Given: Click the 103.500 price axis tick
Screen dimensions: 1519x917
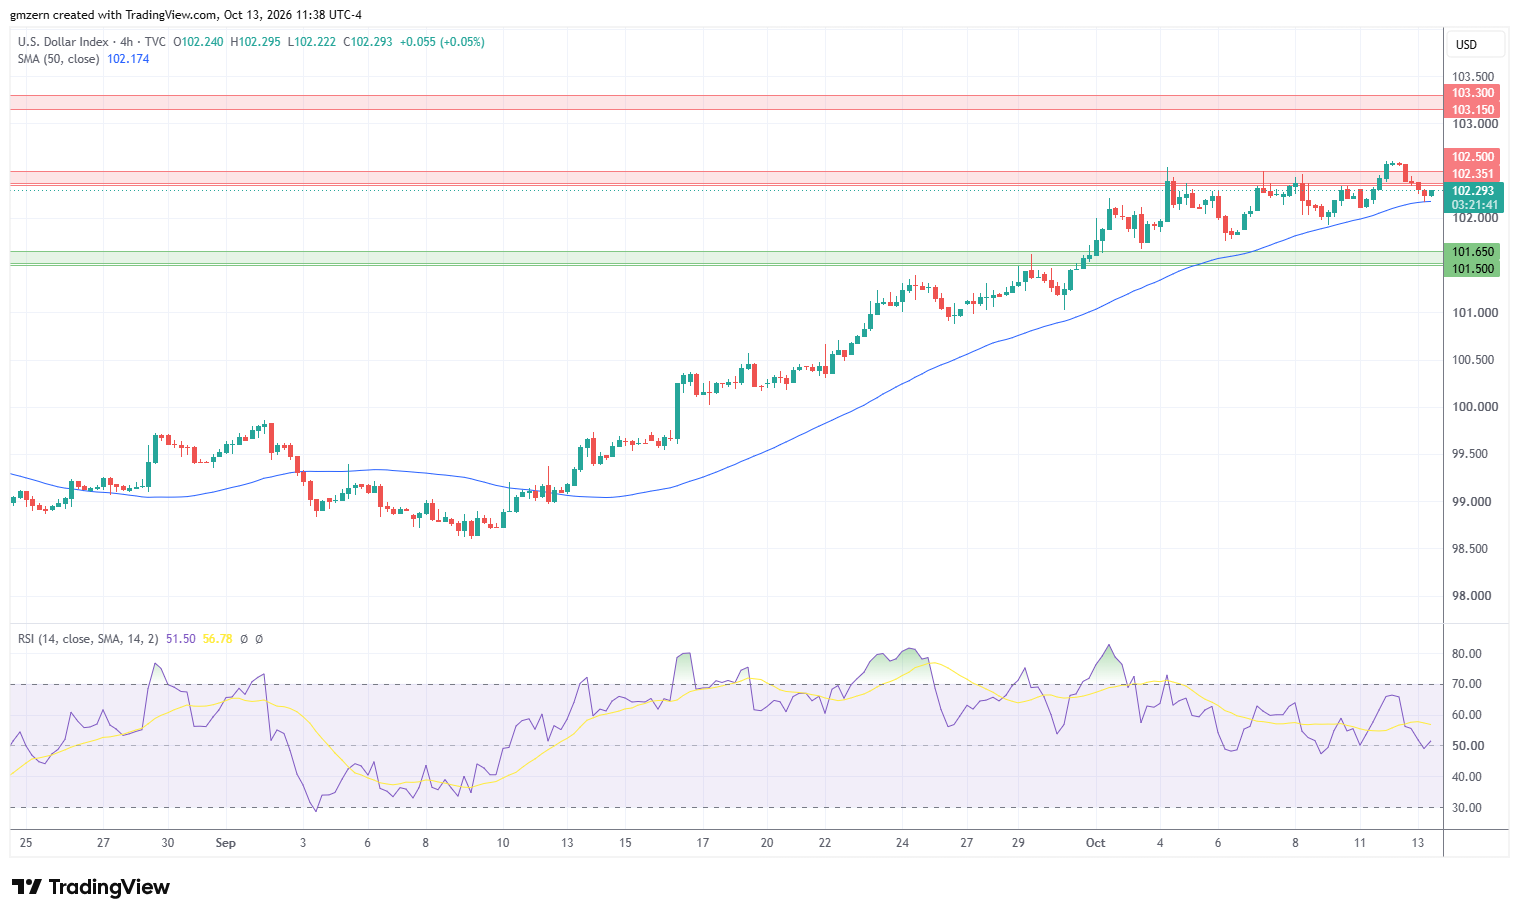Looking at the screenshot, I should click(1473, 77).
